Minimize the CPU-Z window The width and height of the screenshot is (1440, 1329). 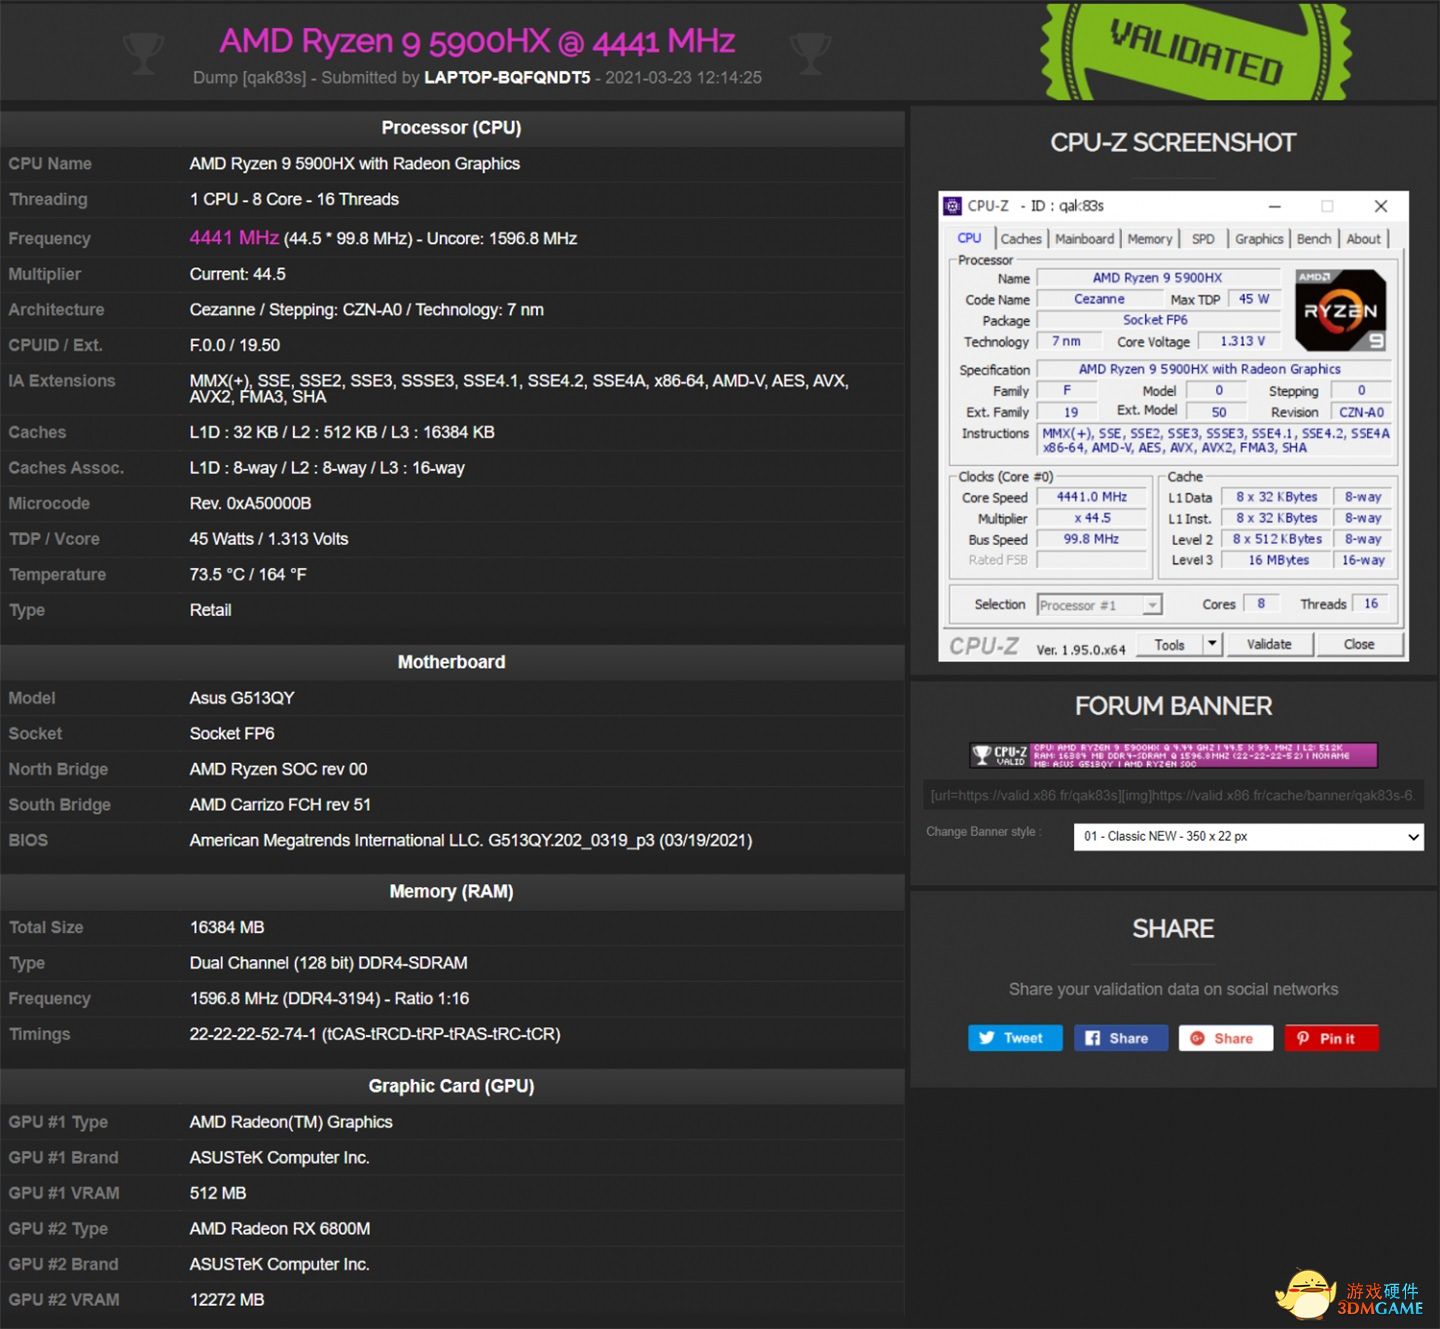click(1275, 206)
